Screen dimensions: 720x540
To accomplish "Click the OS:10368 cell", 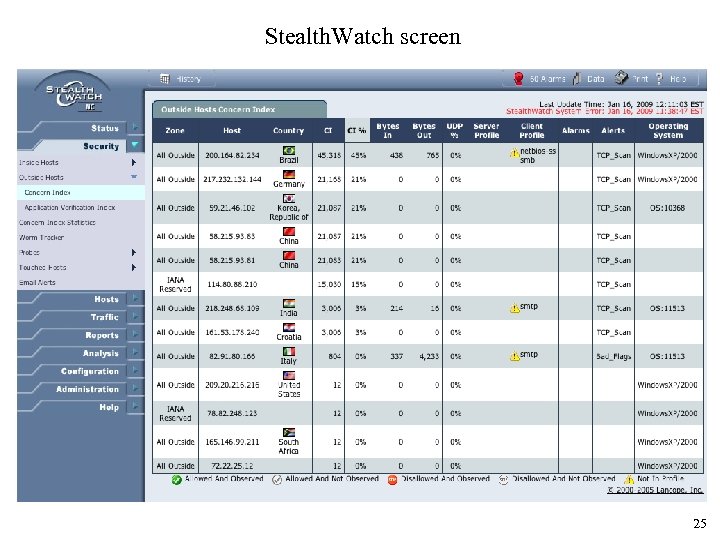I will pyautogui.click(x=667, y=208).
